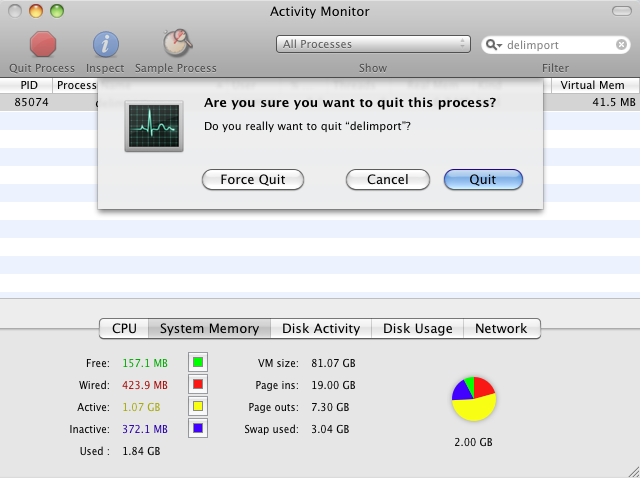This screenshot has width=640, height=478.
Task: Click the 1.07 GB active value
Action: (141, 407)
